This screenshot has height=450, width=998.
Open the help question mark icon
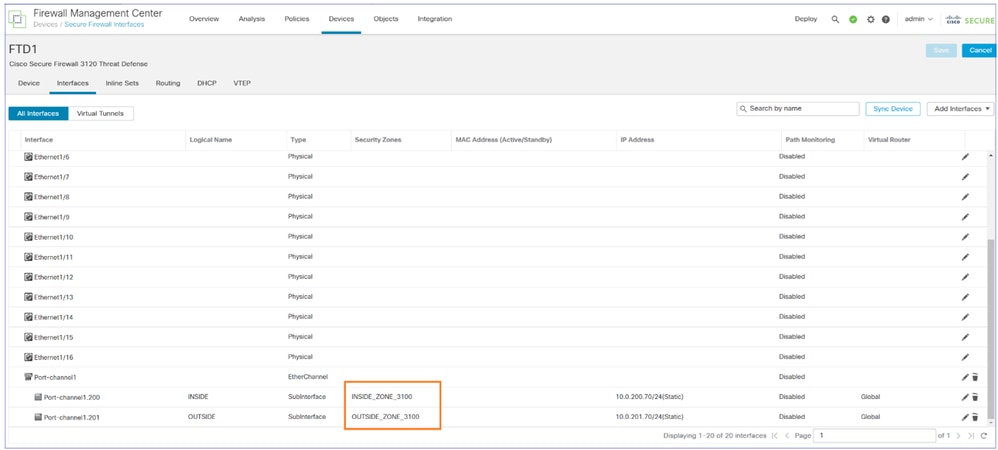click(x=885, y=19)
